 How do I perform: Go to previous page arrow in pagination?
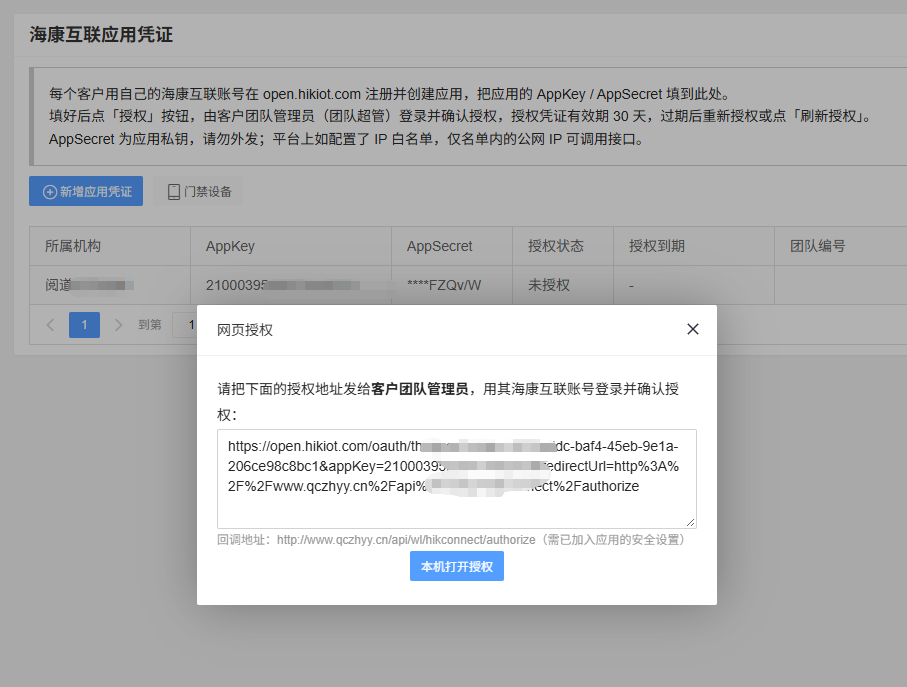50,325
